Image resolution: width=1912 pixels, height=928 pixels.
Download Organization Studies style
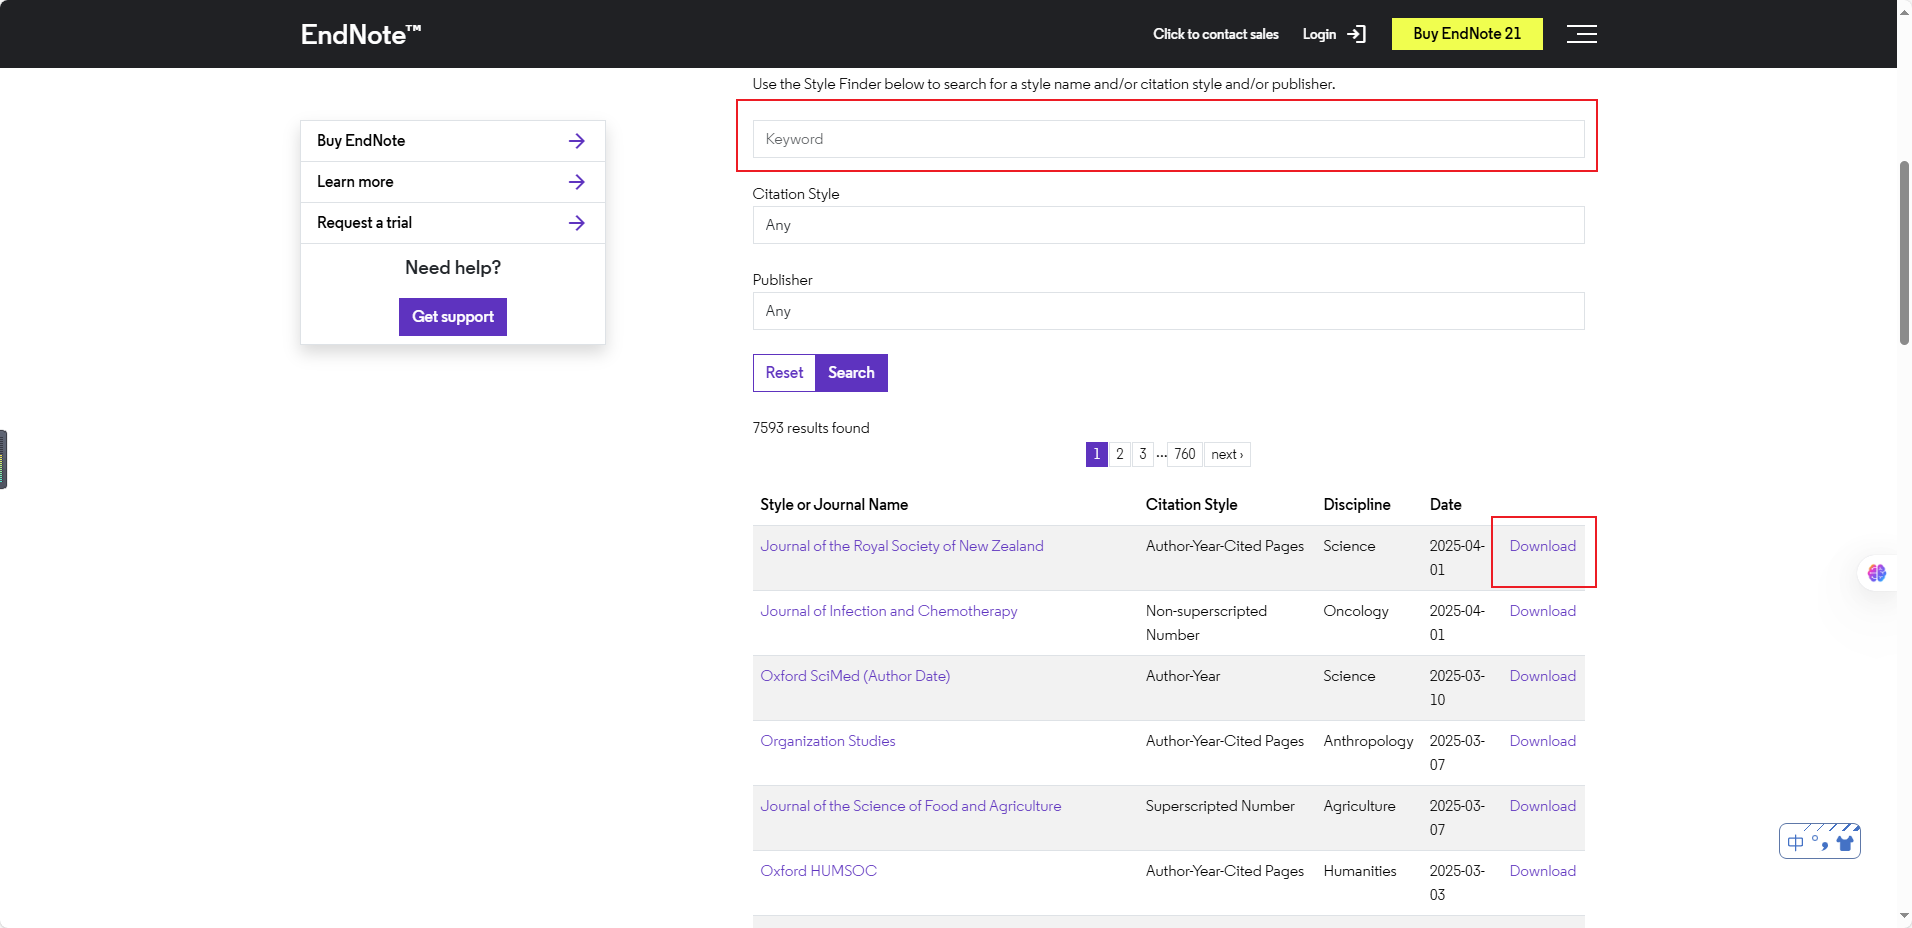(x=1543, y=741)
